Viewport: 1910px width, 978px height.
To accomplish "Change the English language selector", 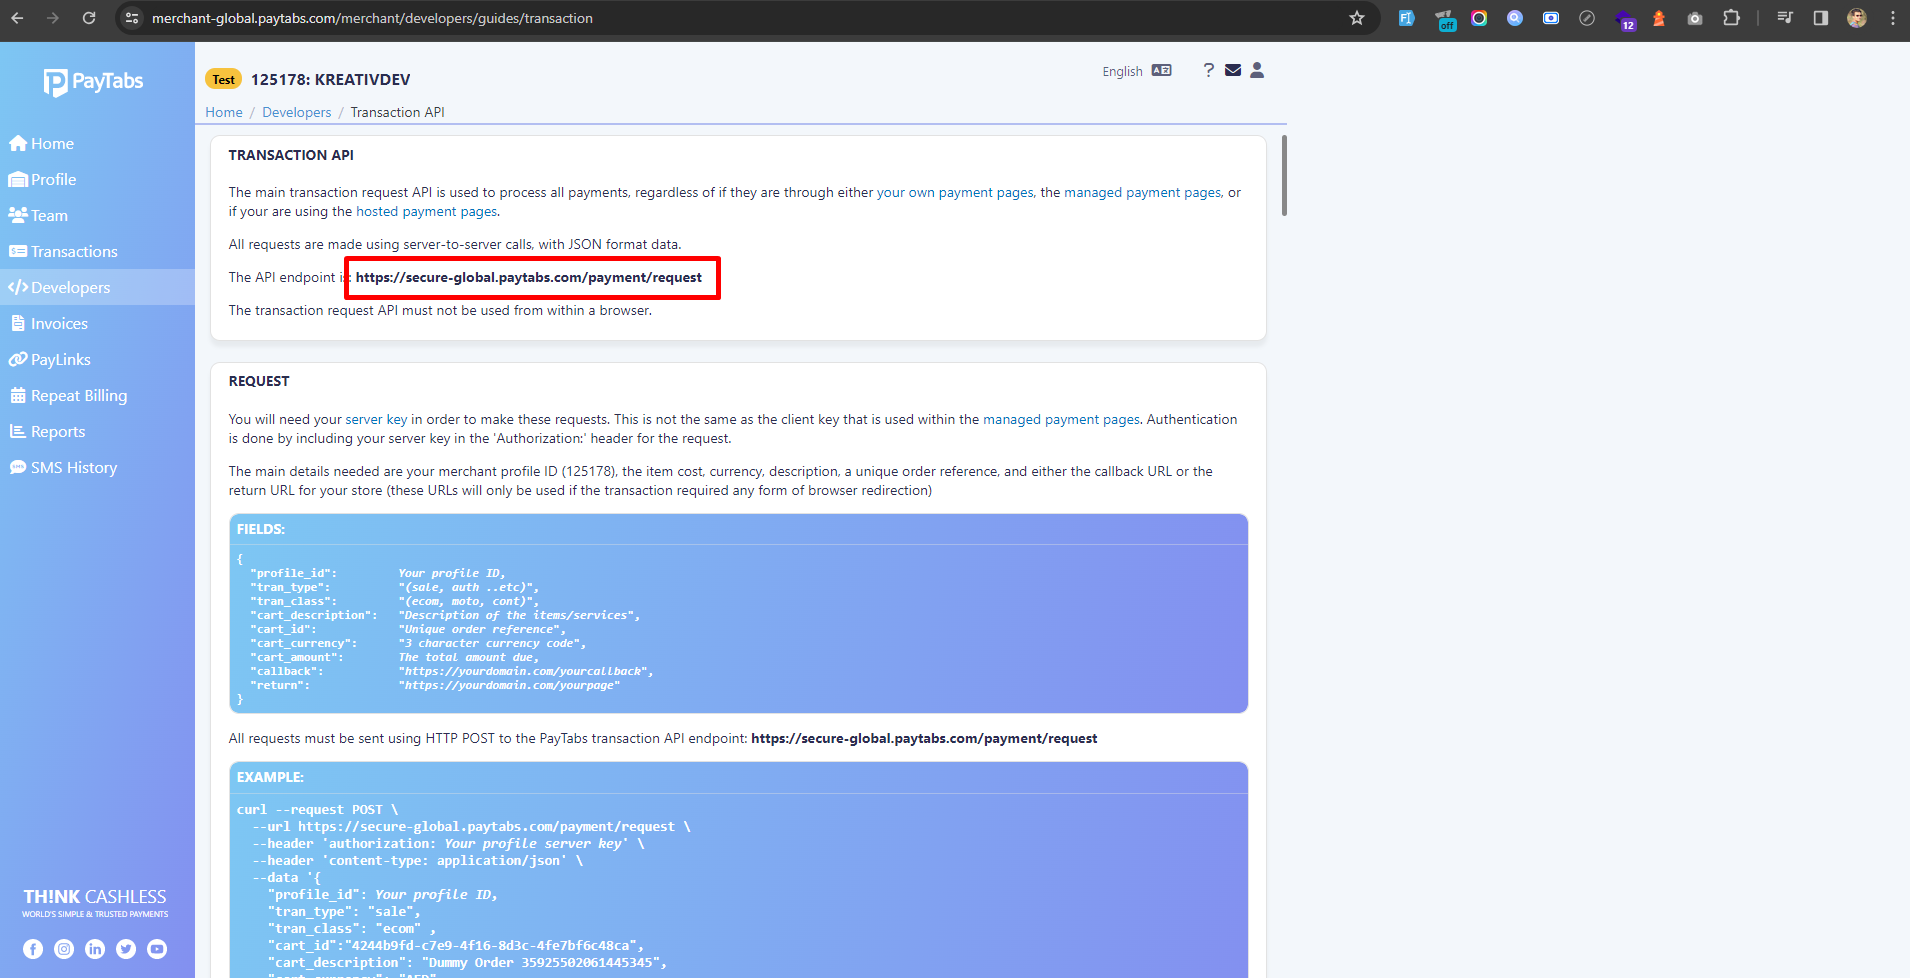I will [1137, 71].
